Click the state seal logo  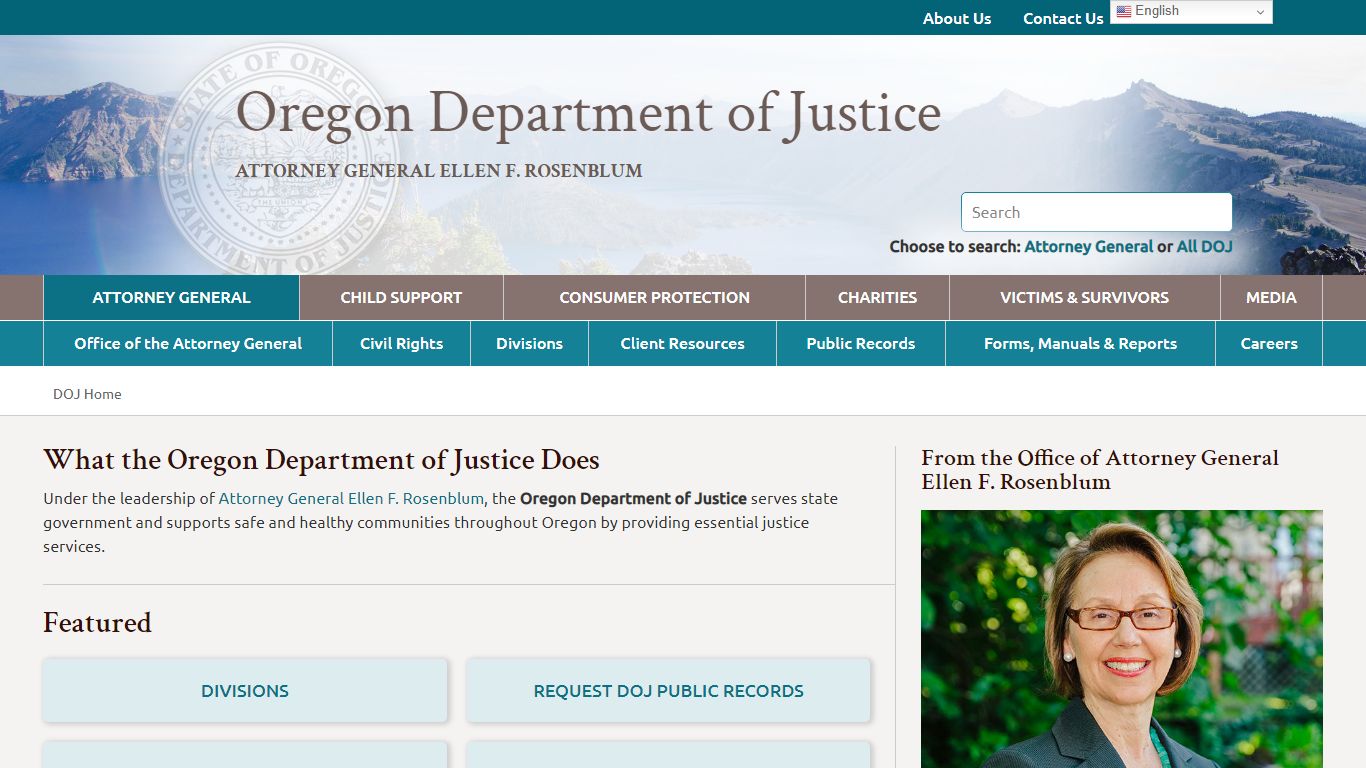pos(280,158)
